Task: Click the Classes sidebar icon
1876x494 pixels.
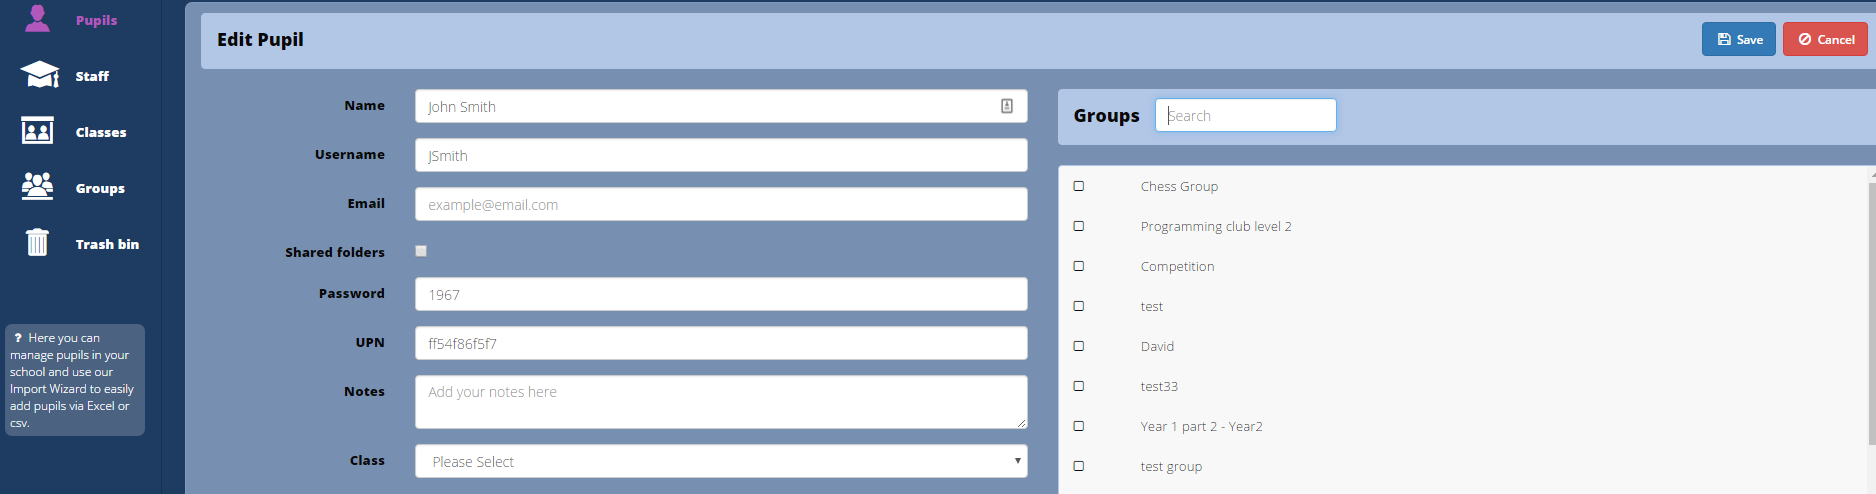Action: click(x=38, y=131)
